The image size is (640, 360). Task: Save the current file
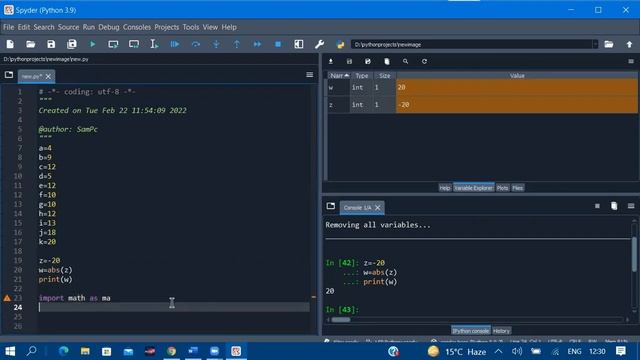click(x=51, y=44)
